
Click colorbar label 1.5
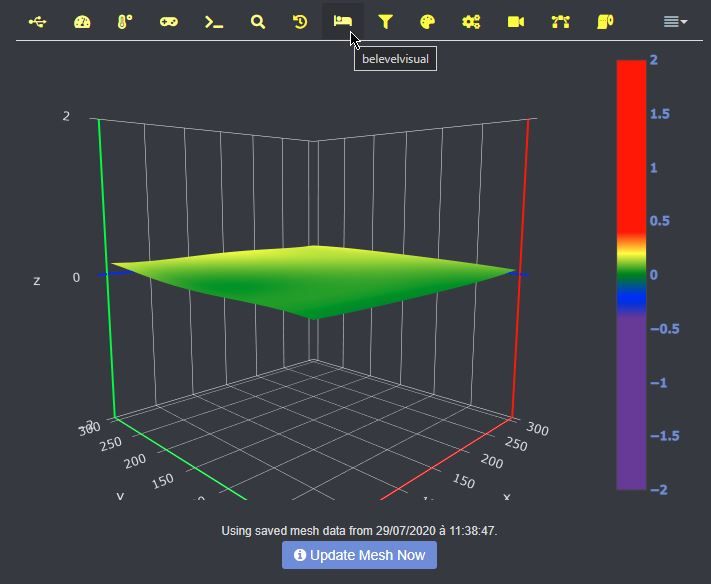click(660, 114)
